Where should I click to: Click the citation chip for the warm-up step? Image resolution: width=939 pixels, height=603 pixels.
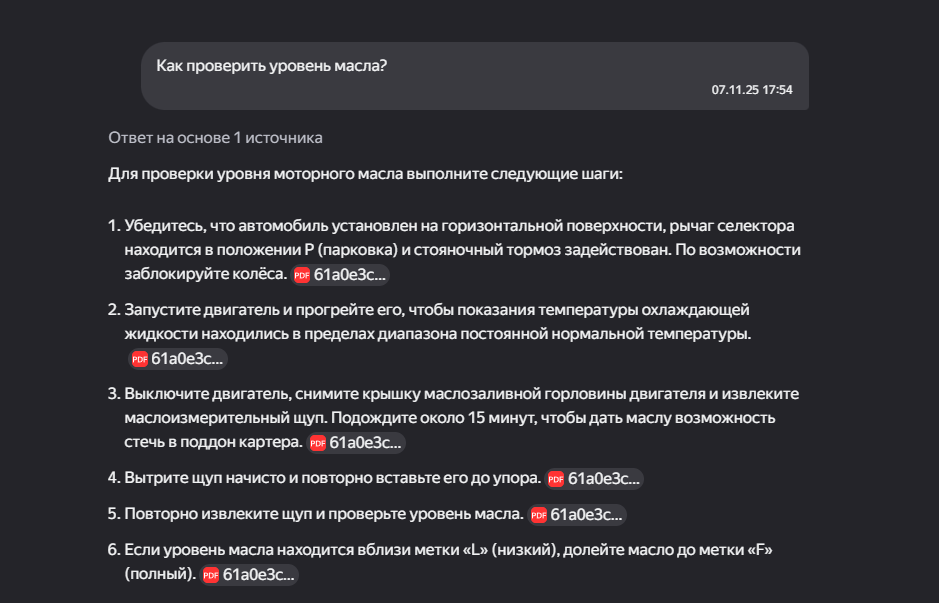180,357
